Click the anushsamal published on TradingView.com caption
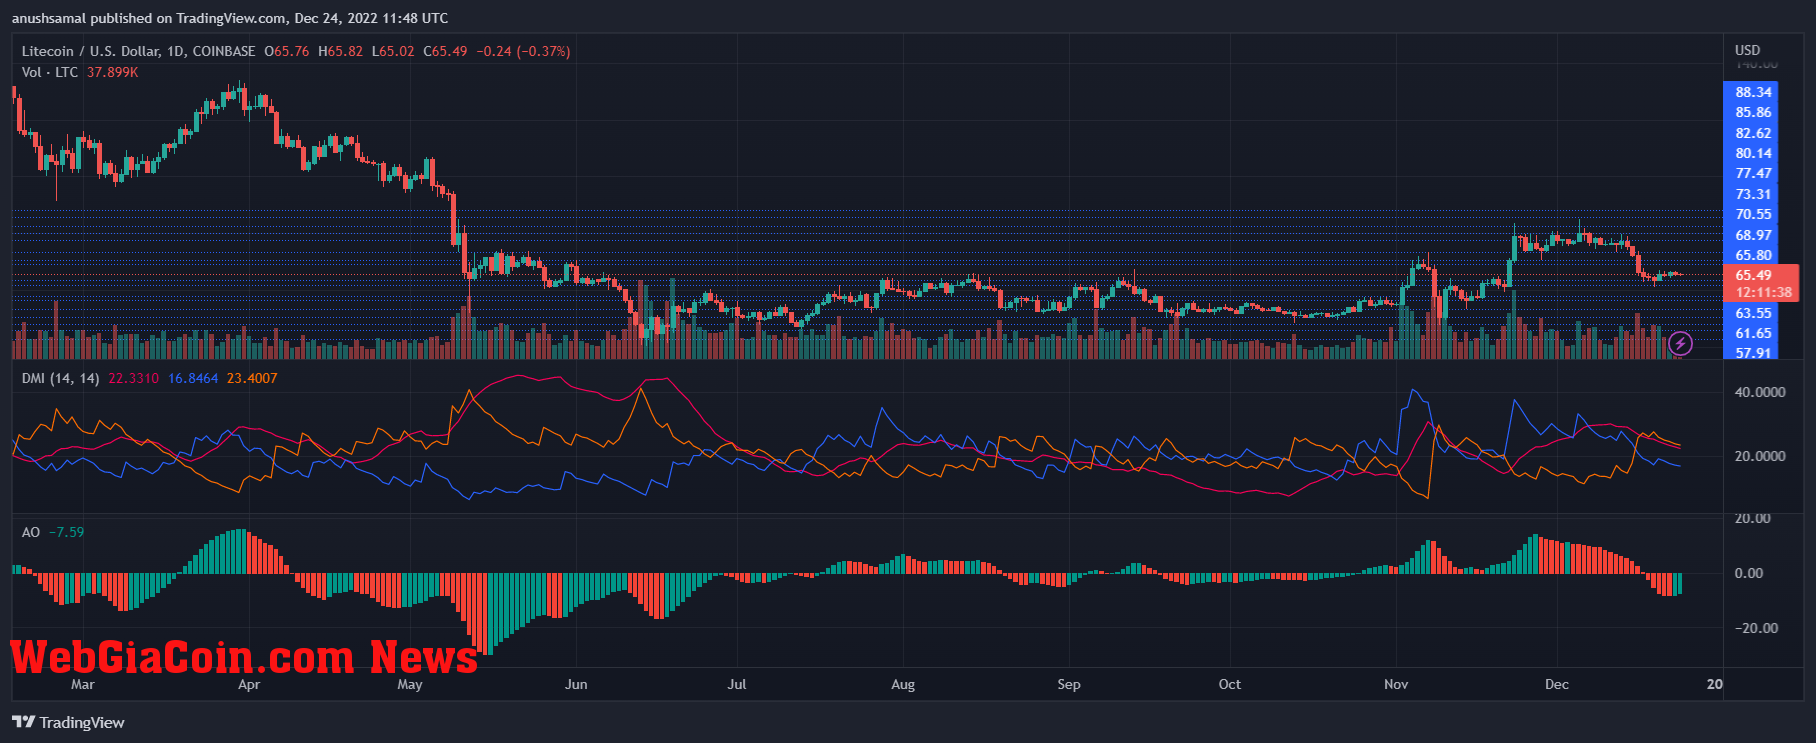Viewport: 1816px width, 743px height. pos(230,18)
